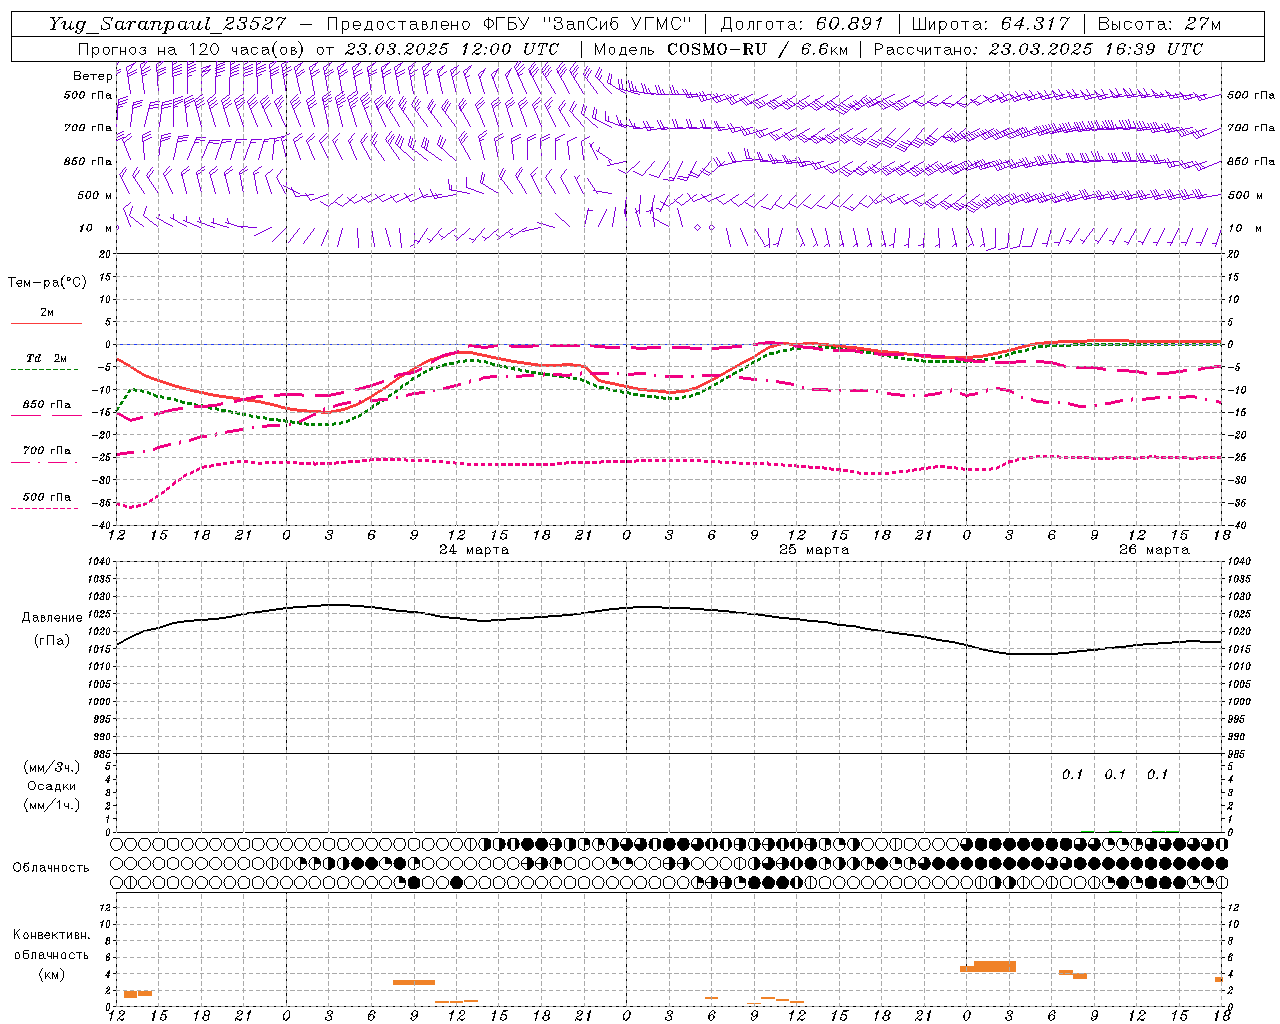Click the longitude value Долгота: 60.891
This screenshot has width=1280, height=1024.
[802, 24]
